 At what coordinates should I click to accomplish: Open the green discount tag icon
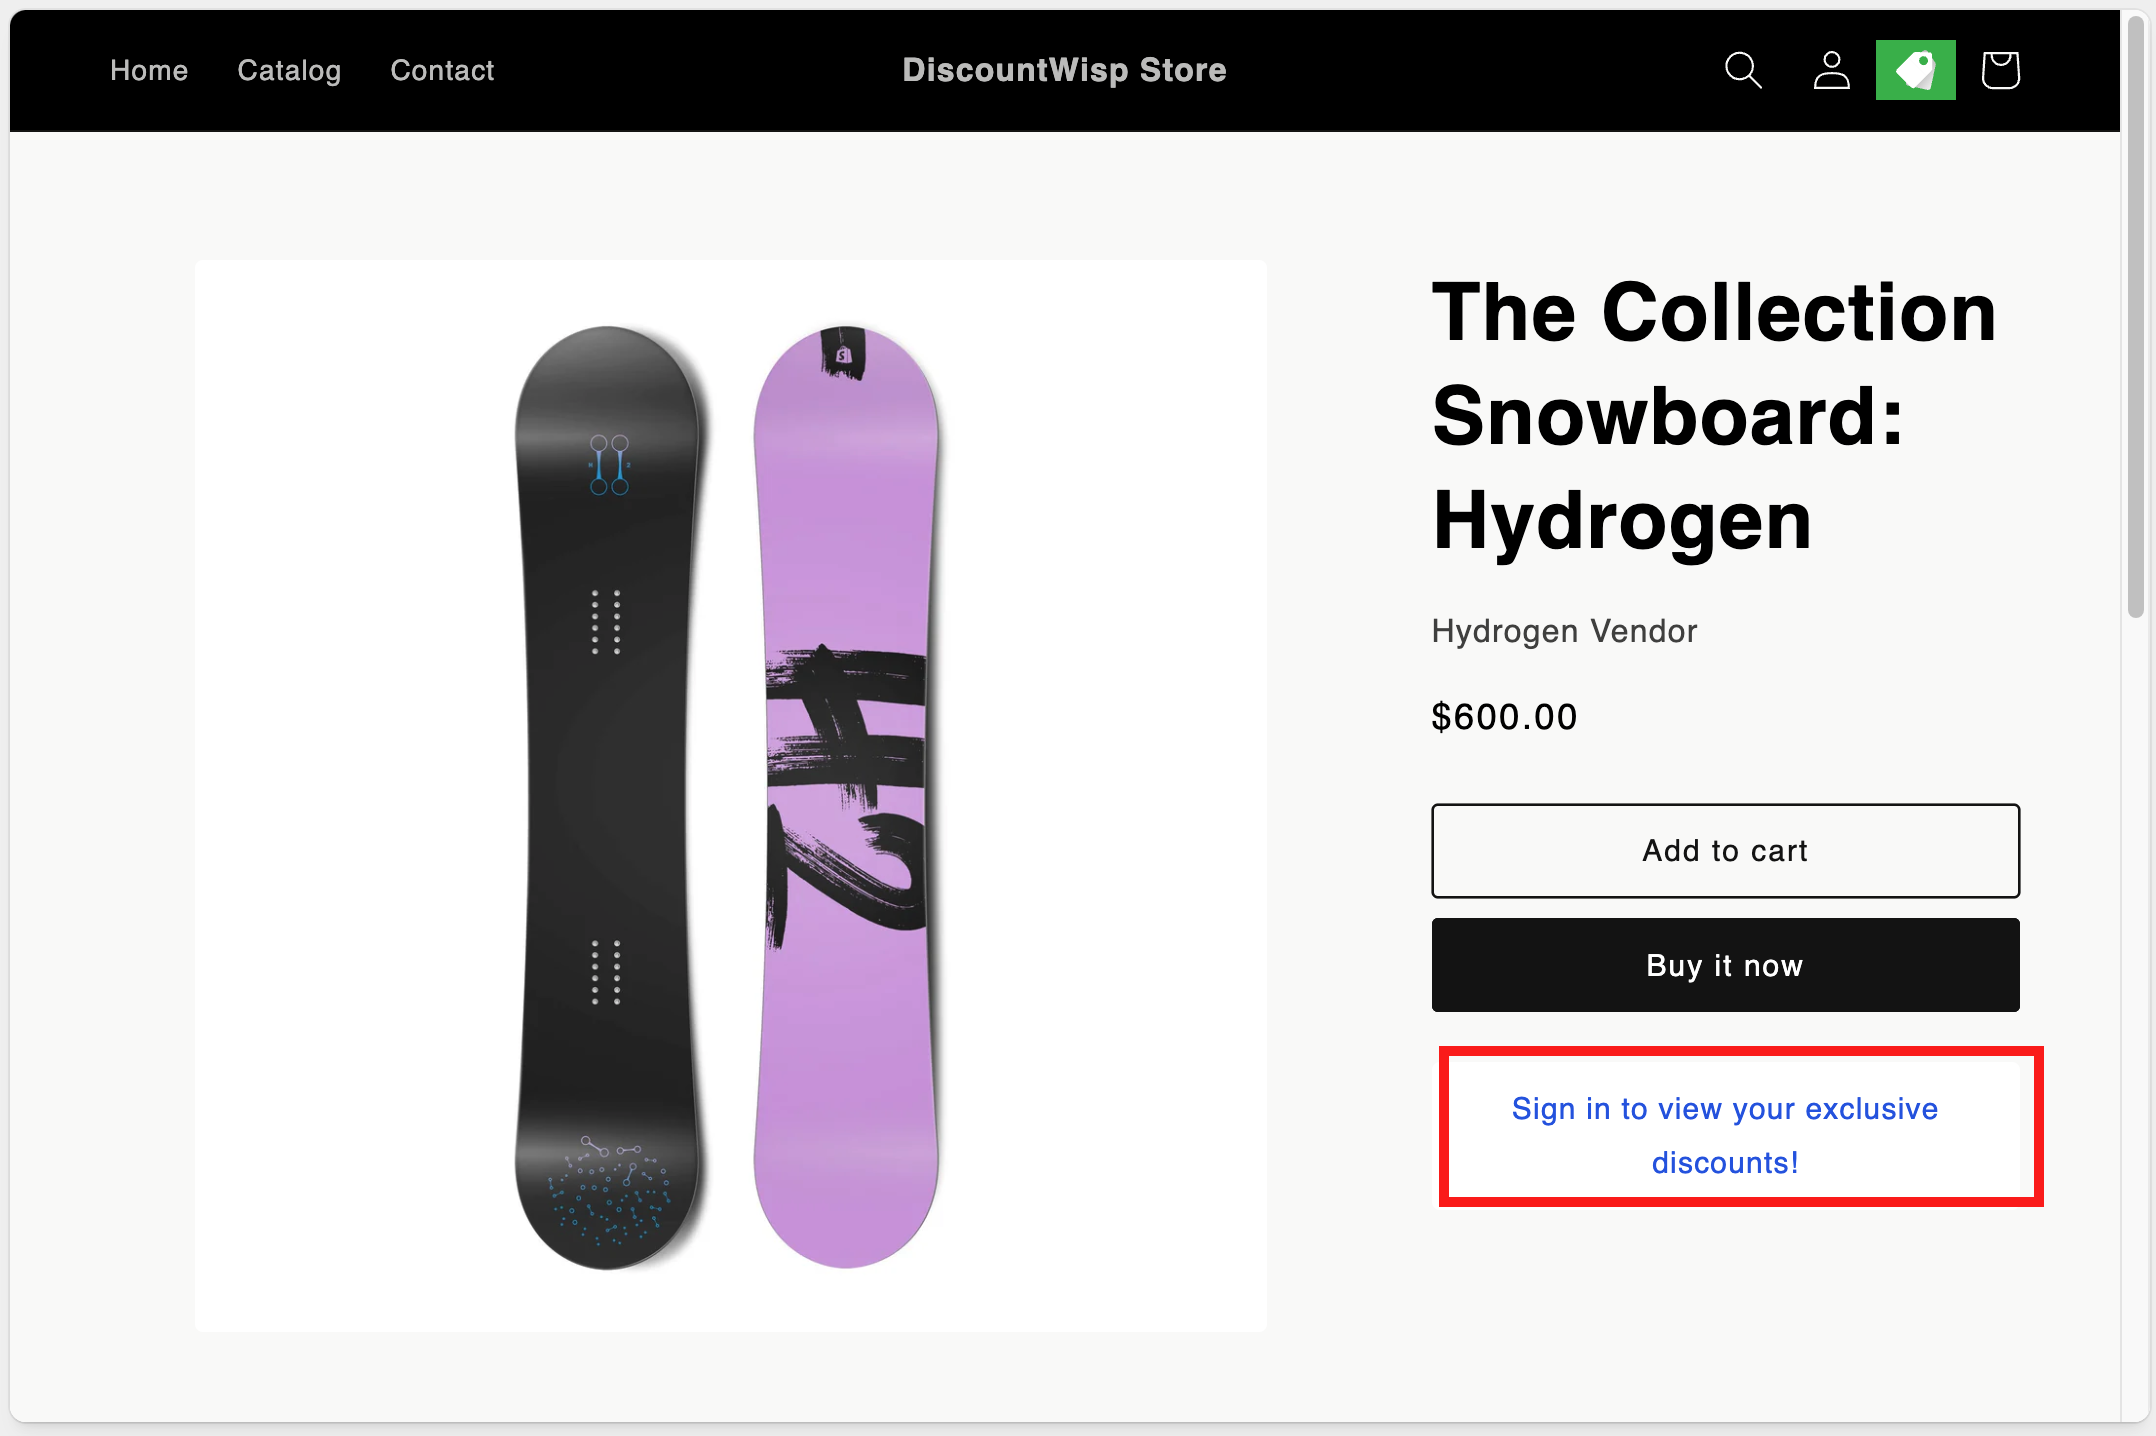coord(1915,70)
